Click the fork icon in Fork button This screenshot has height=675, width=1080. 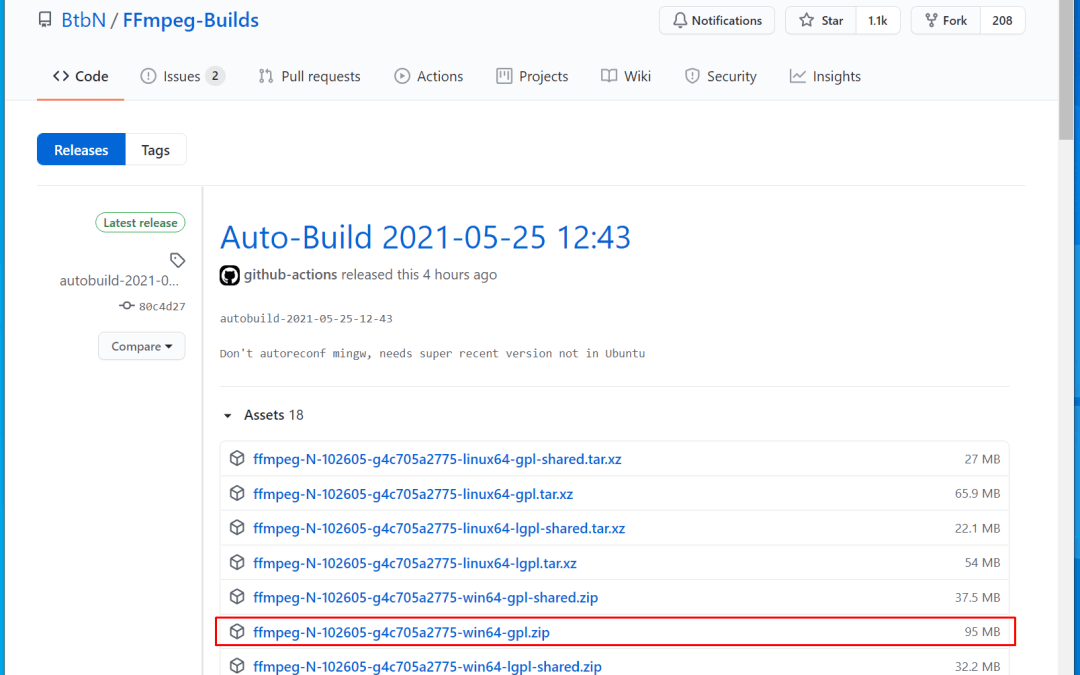(932, 20)
